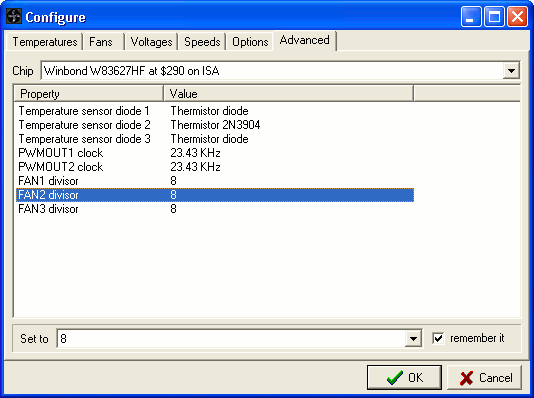Switch to the Temperatures tab
Screen dimensions: 534x398
click(x=44, y=42)
